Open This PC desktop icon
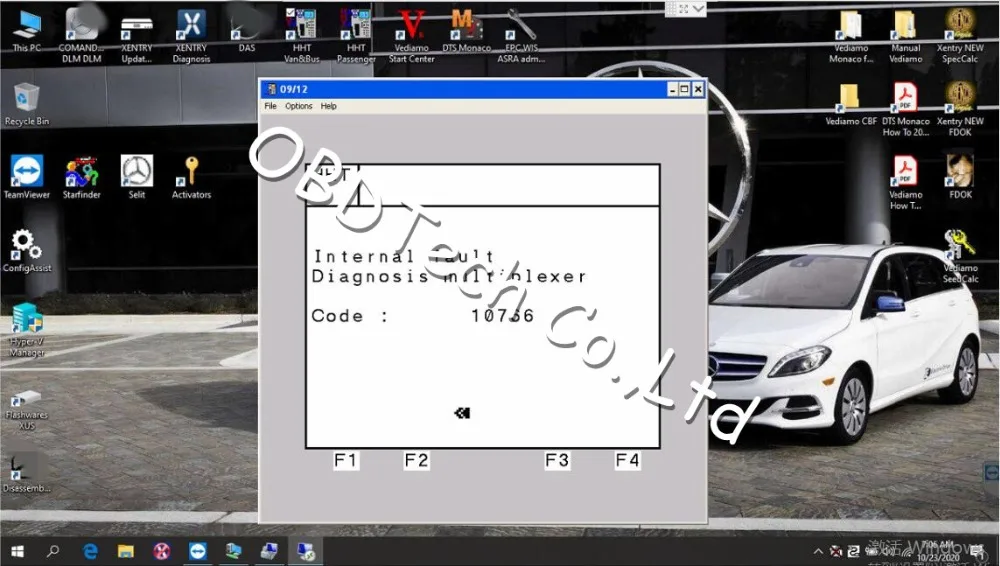The image size is (1000, 566). (27, 31)
